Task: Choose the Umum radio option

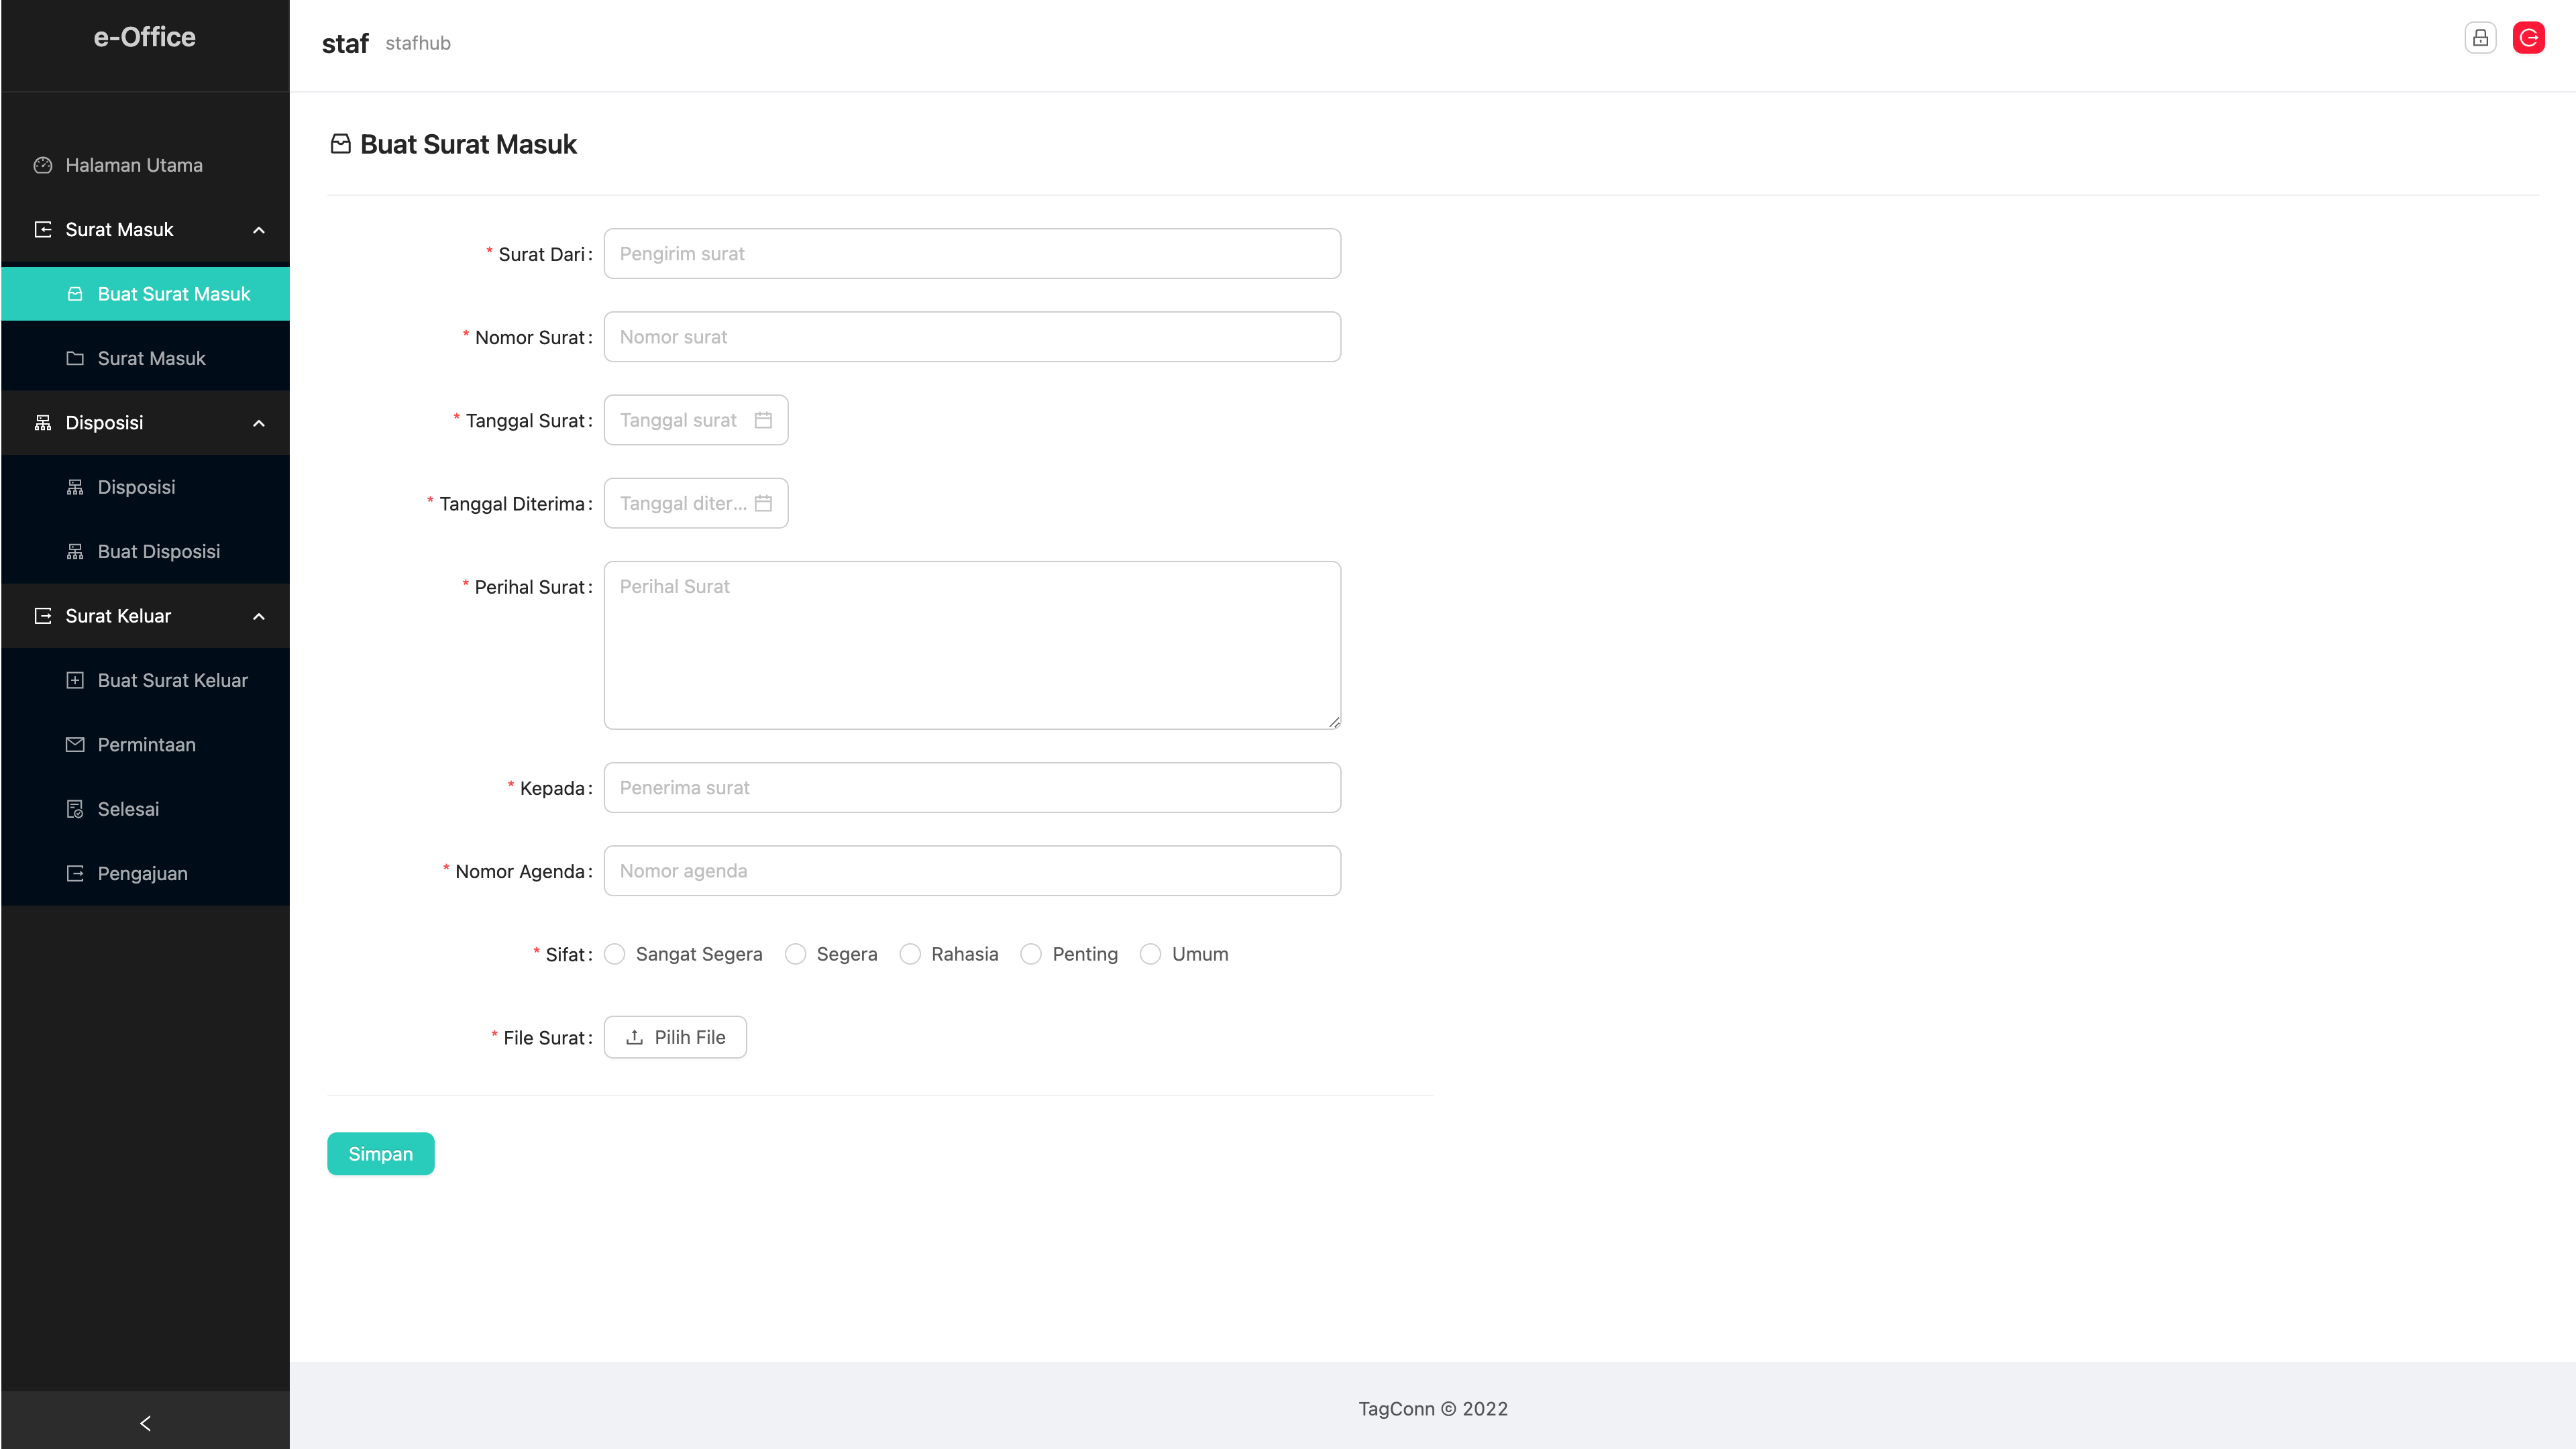Action: pyautogui.click(x=1151, y=954)
